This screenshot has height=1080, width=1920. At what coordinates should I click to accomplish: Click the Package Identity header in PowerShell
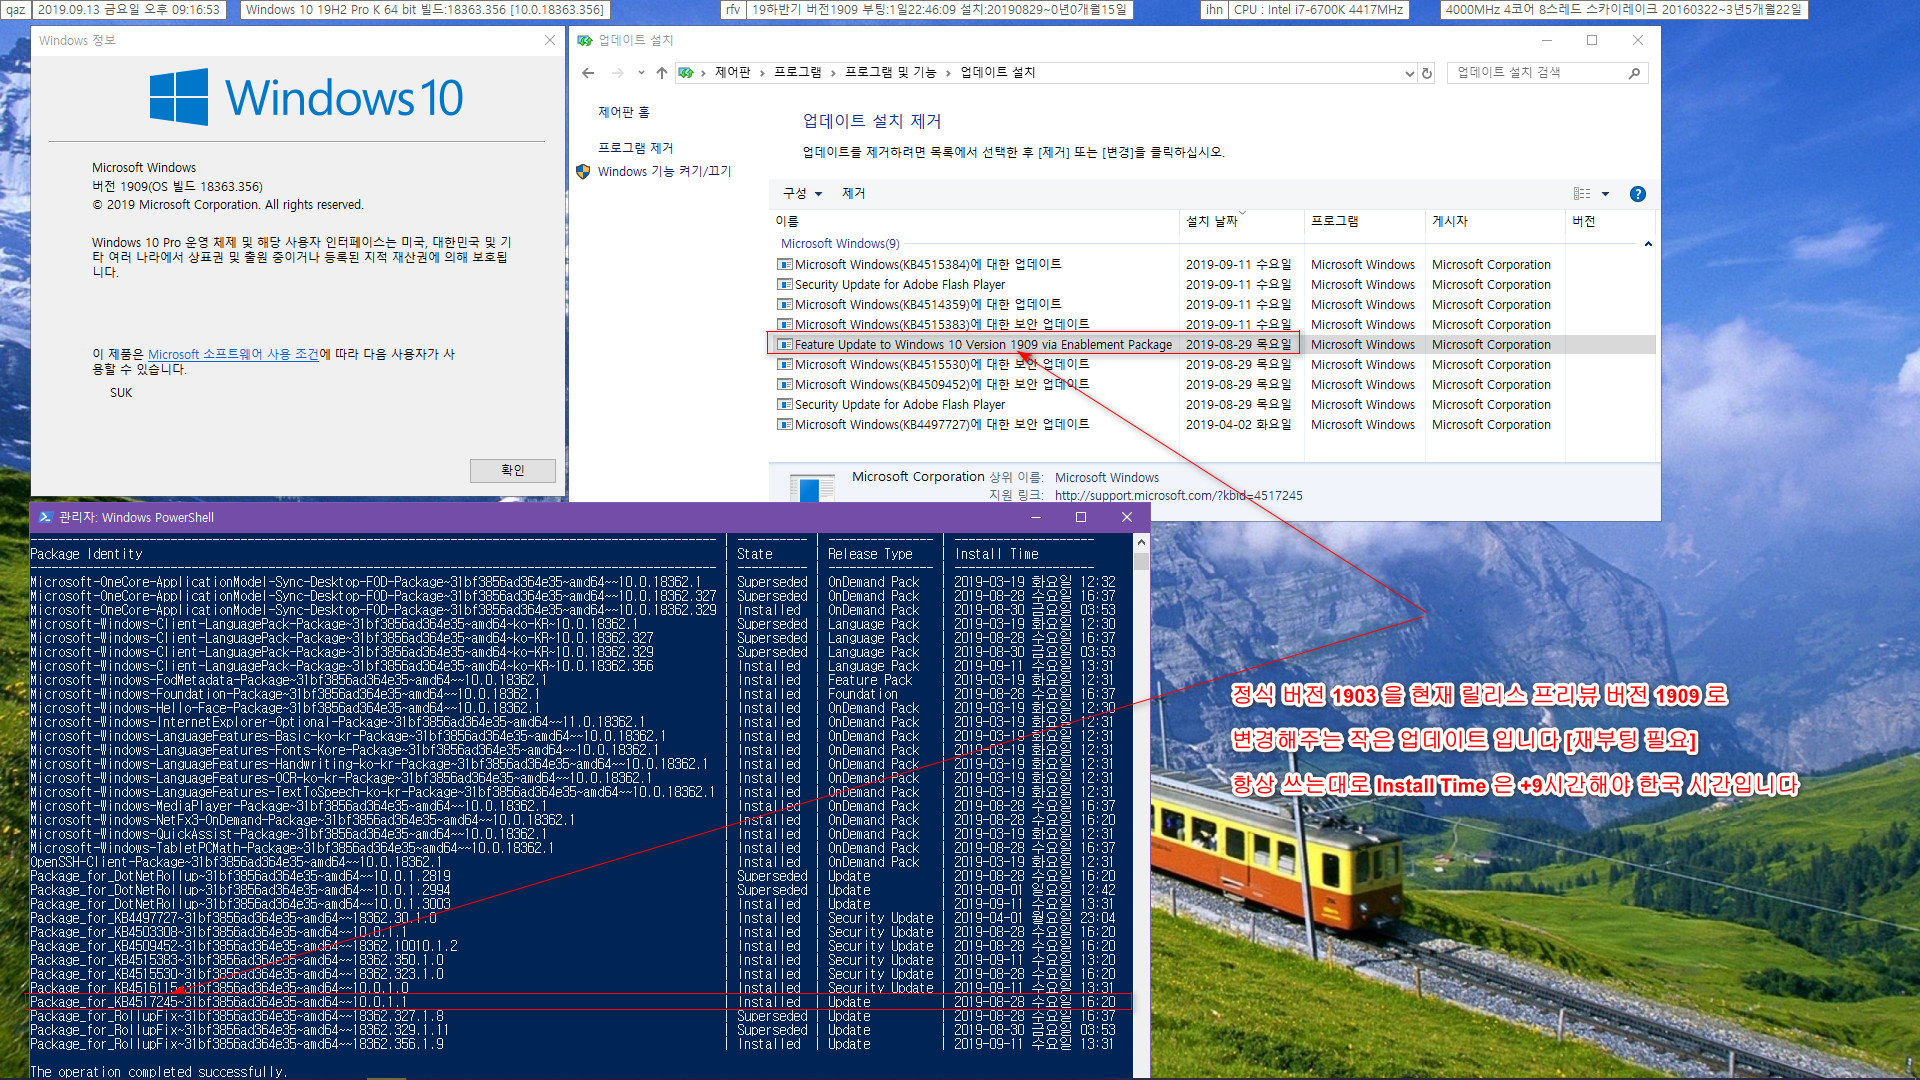point(86,554)
